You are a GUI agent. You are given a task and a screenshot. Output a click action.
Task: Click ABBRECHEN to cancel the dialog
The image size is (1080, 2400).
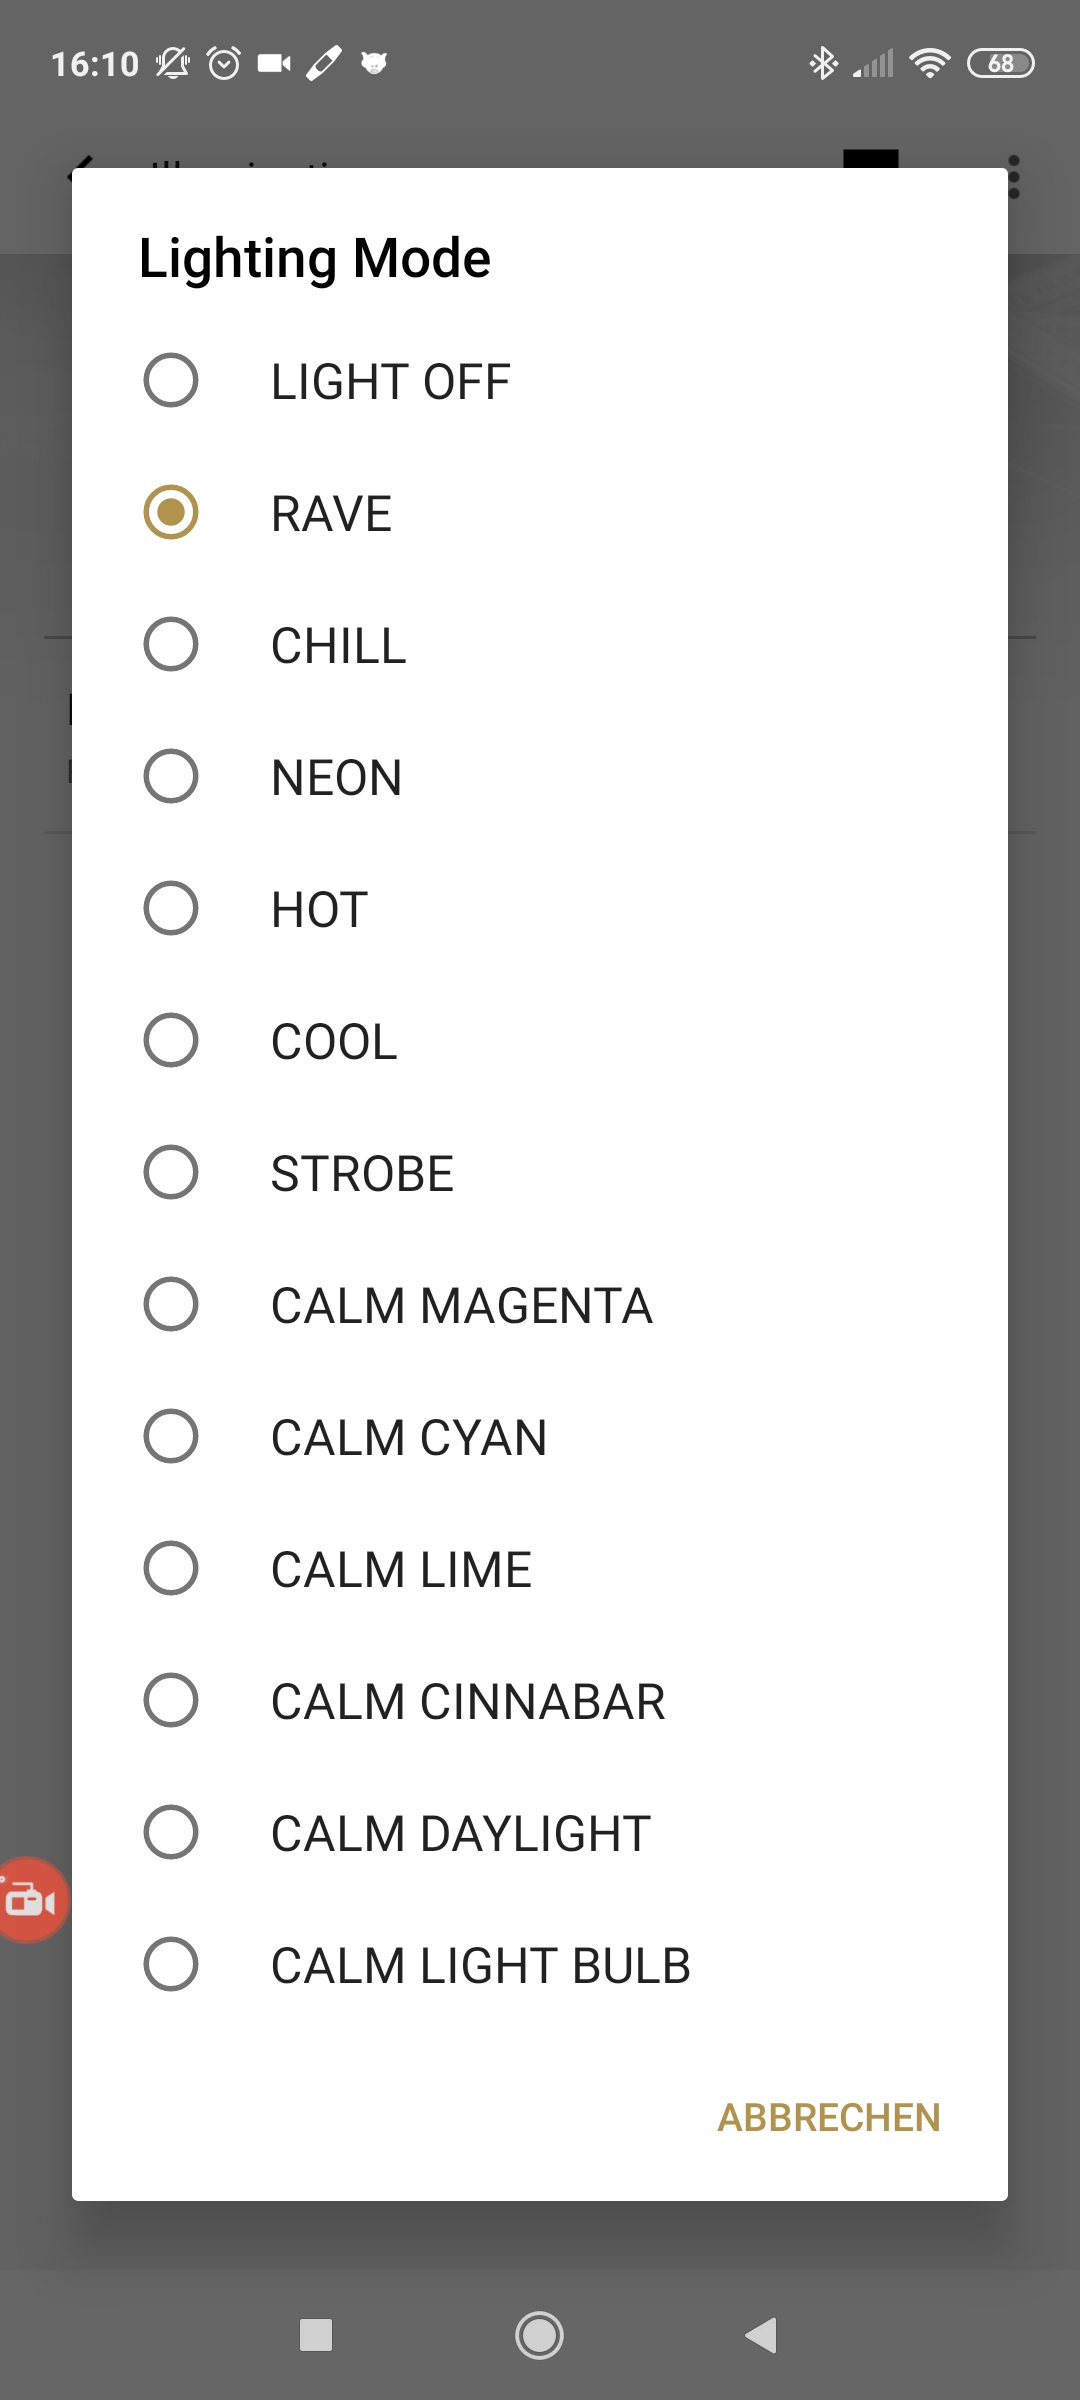pyautogui.click(x=829, y=2118)
